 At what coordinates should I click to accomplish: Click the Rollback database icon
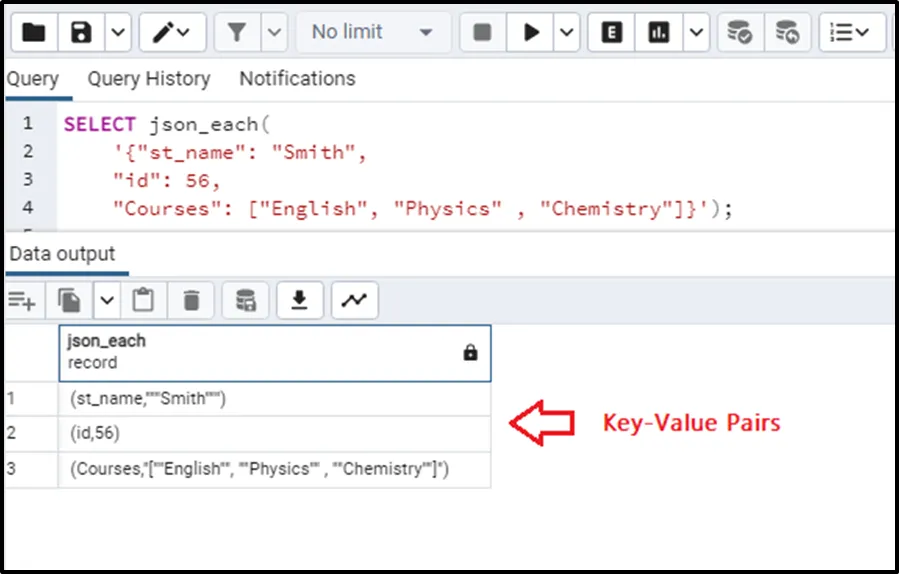click(x=787, y=32)
